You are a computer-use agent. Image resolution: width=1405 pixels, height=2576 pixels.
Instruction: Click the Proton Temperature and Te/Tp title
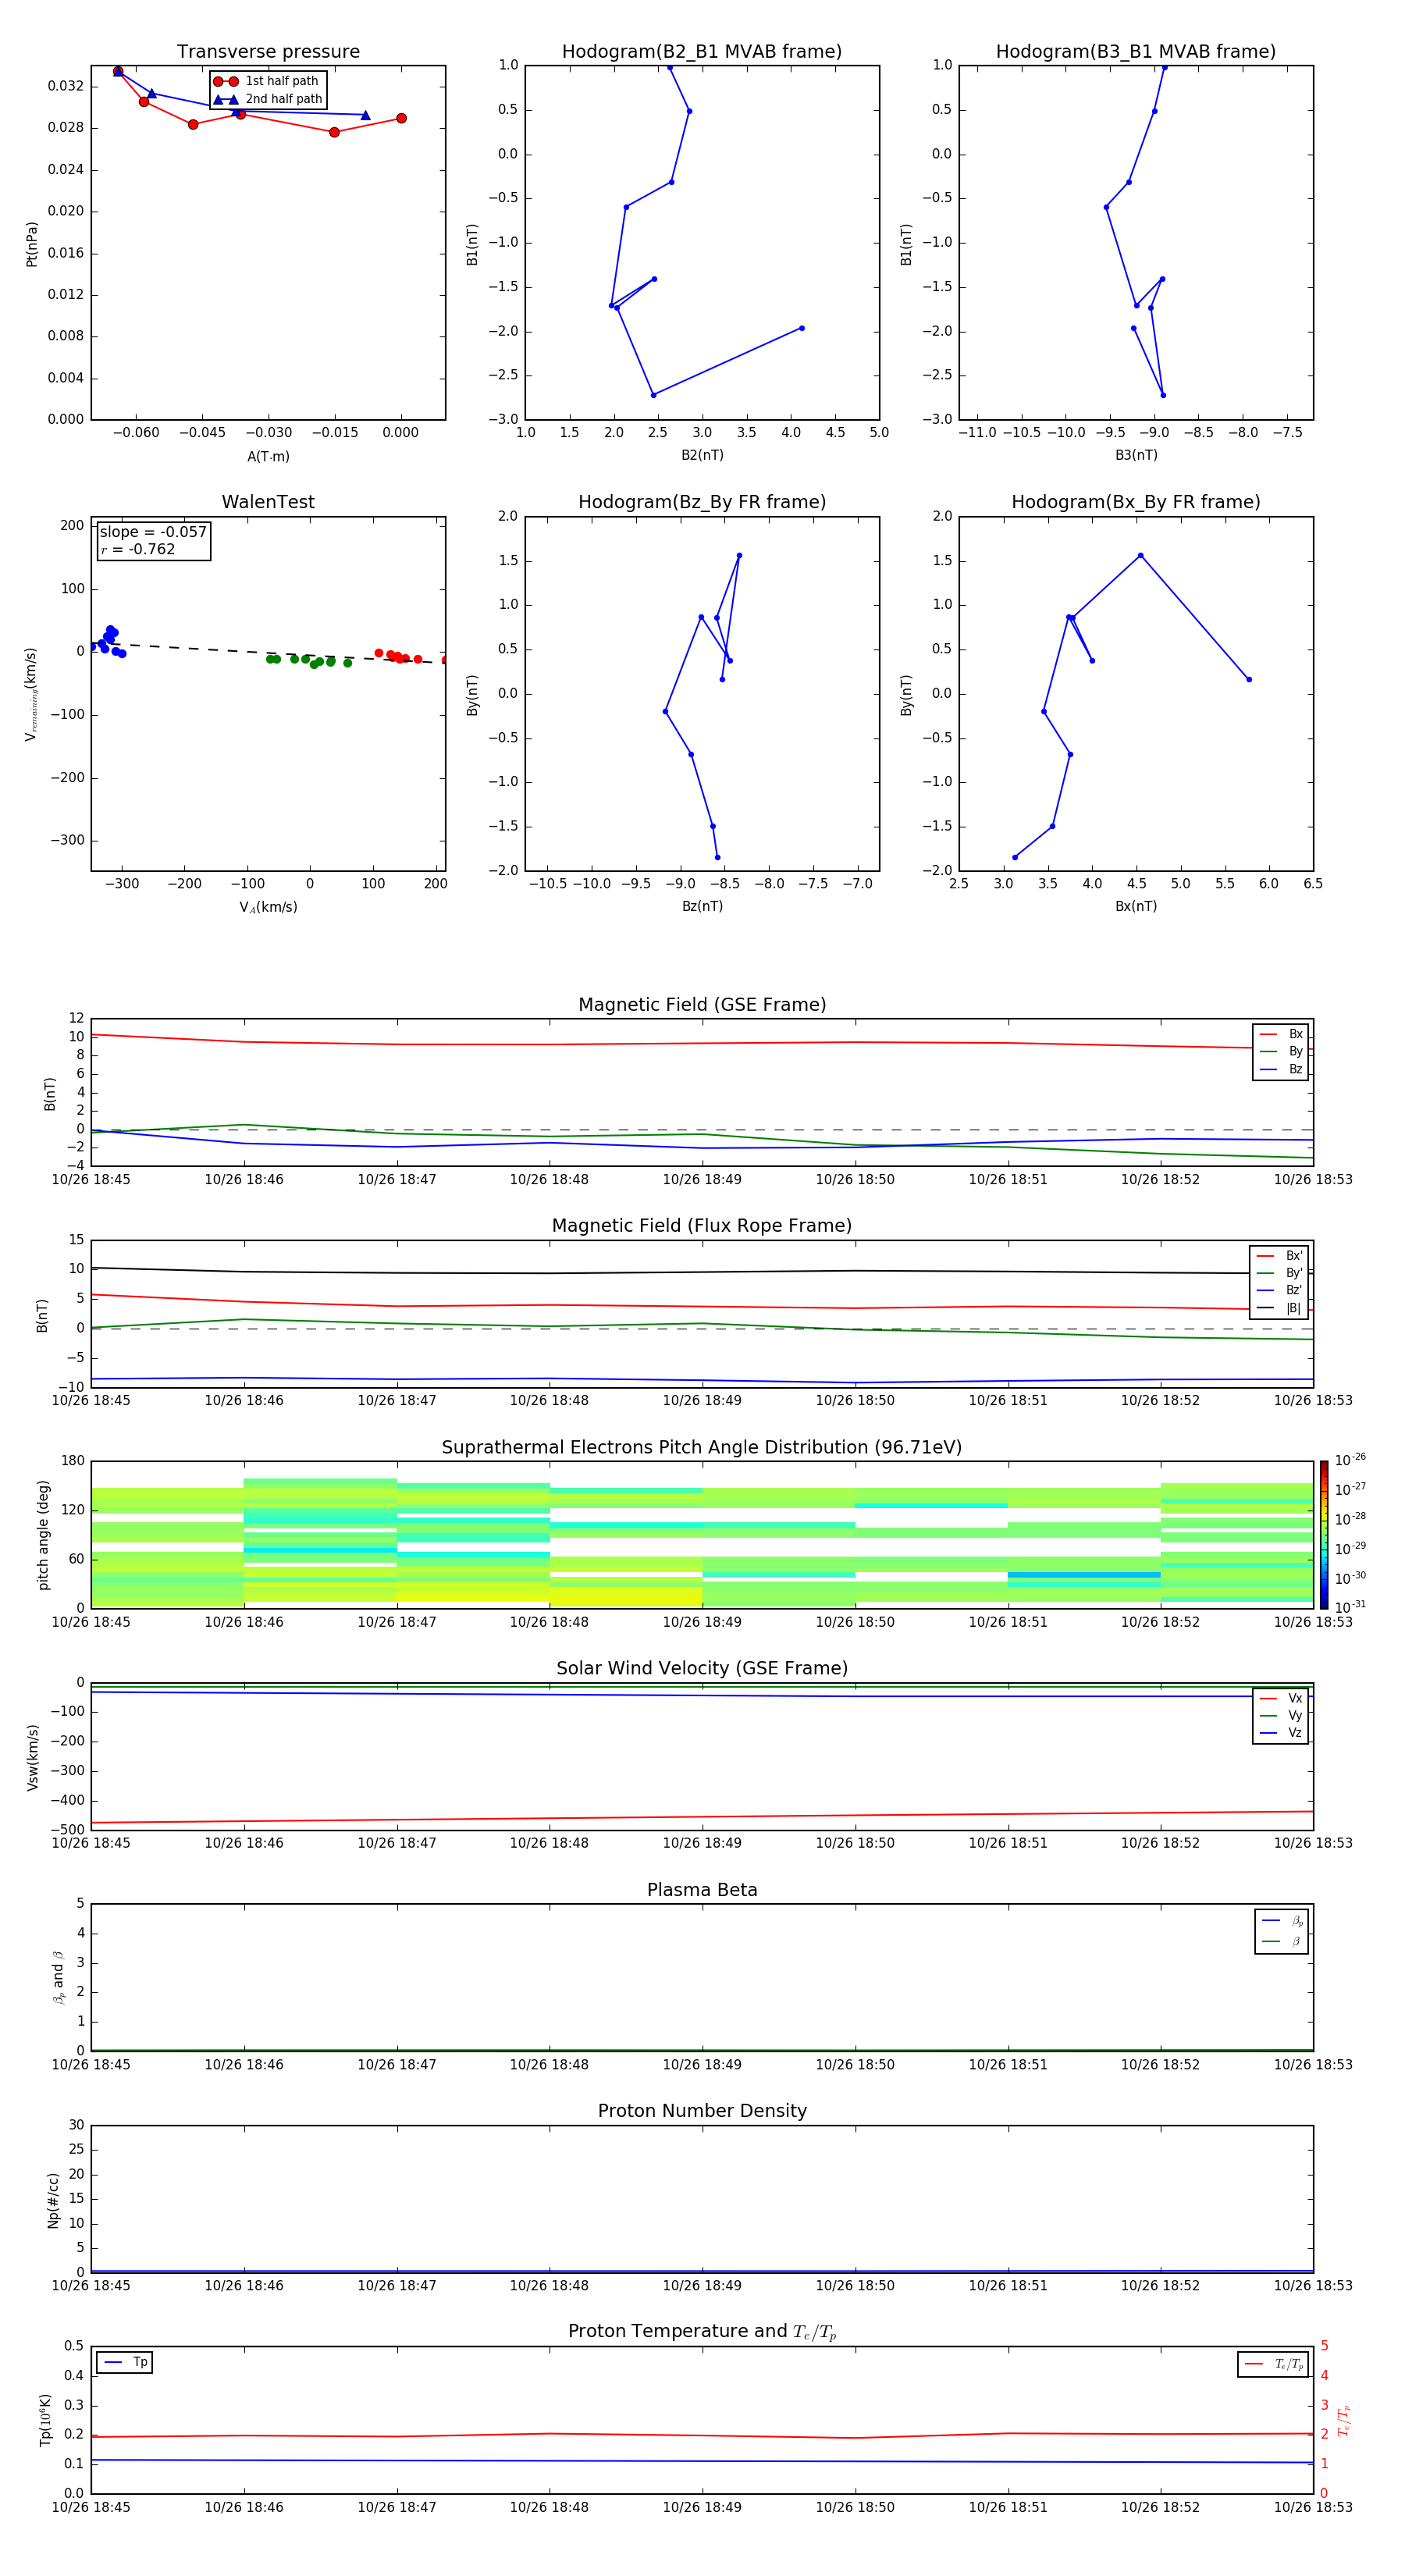click(x=702, y=2332)
